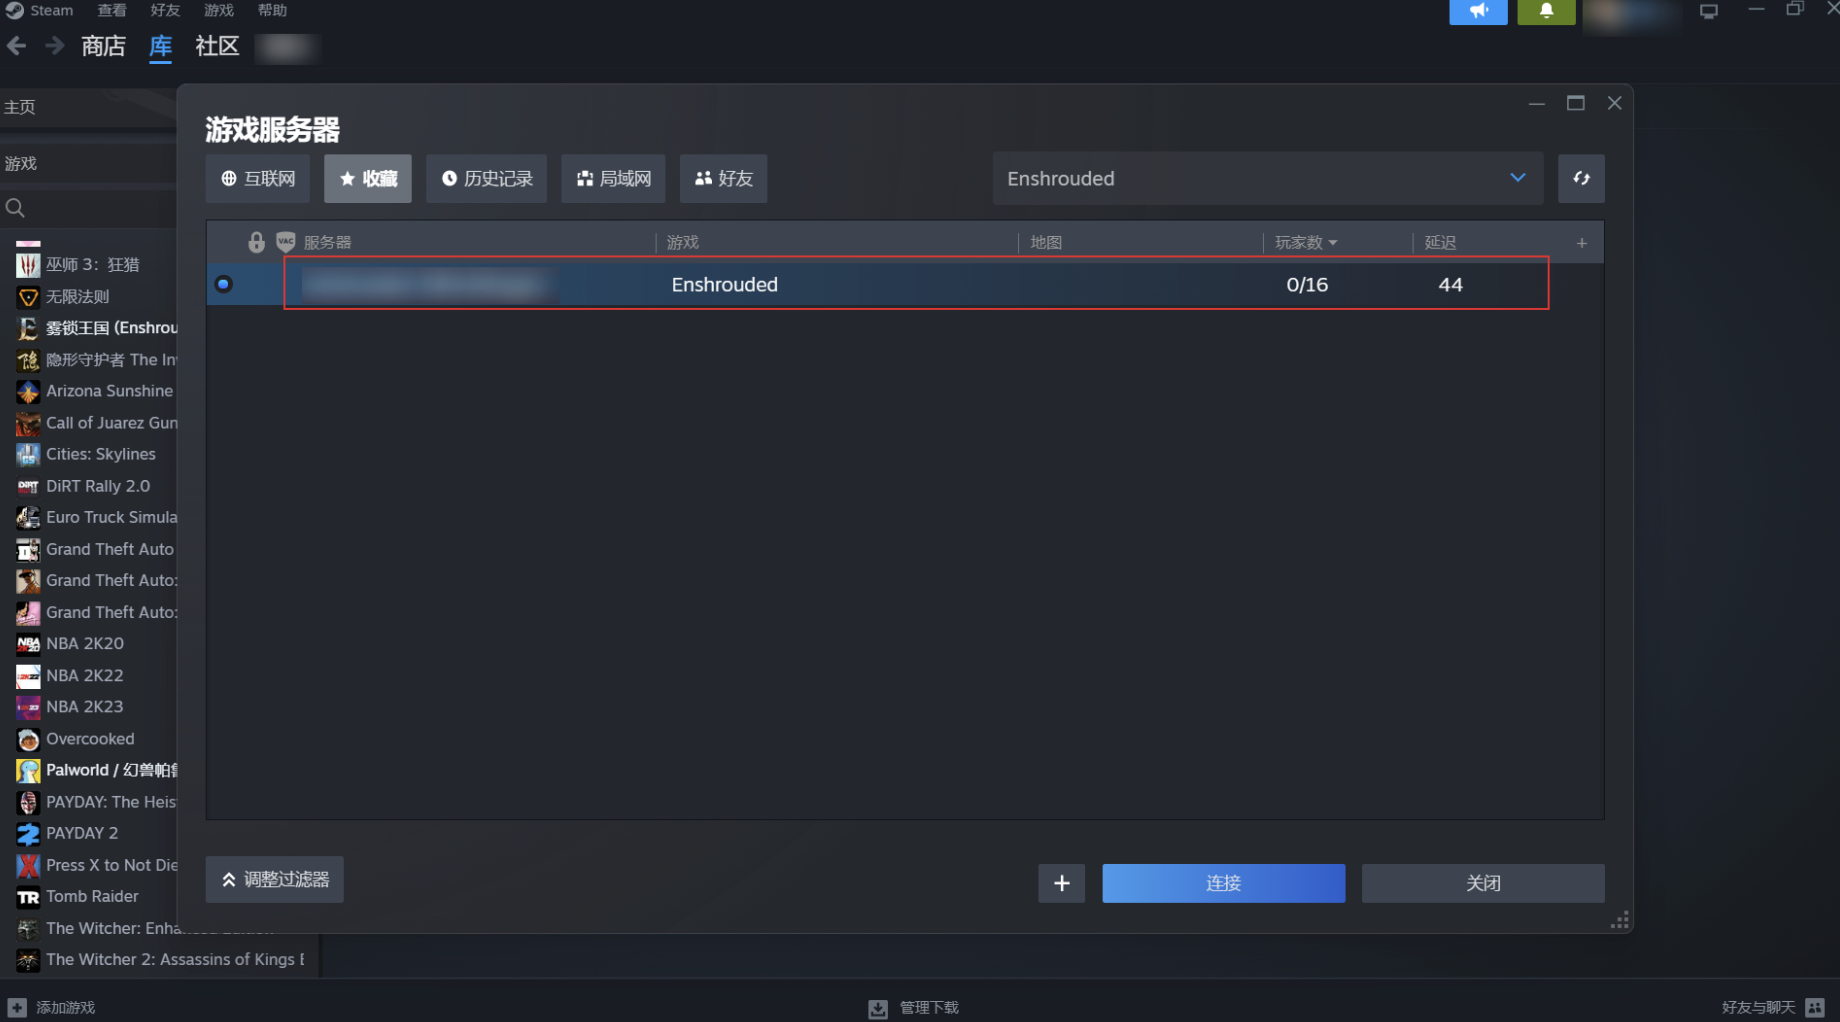Select the 收藏 (Favorites) tab
Image resolution: width=1840 pixels, height=1022 pixels.
pyautogui.click(x=367, y=178)
